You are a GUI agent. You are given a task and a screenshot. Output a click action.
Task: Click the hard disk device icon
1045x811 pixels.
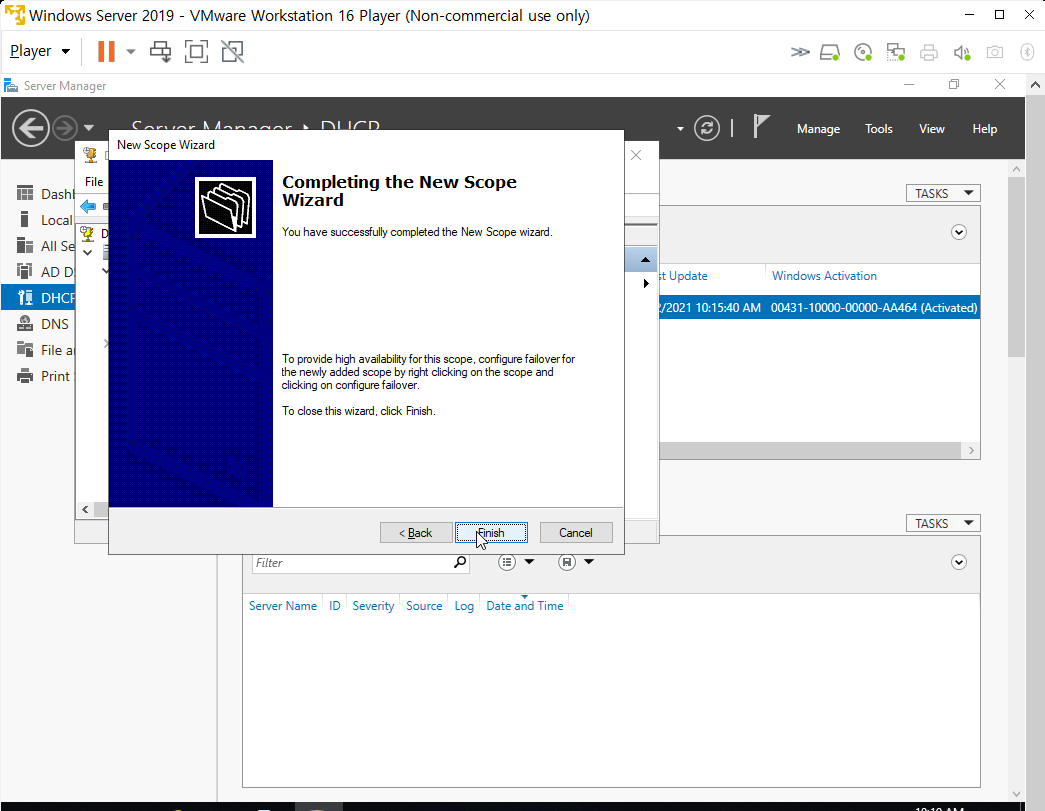(x=830, y=52)
